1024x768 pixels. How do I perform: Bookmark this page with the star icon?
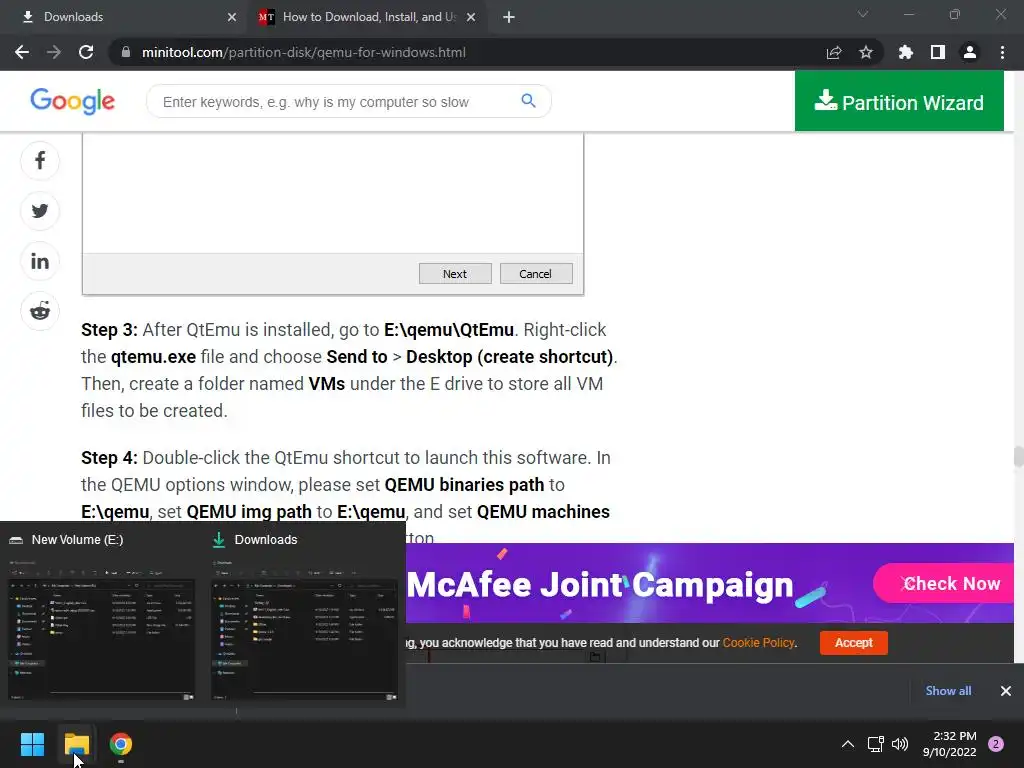tap(866, 52)
